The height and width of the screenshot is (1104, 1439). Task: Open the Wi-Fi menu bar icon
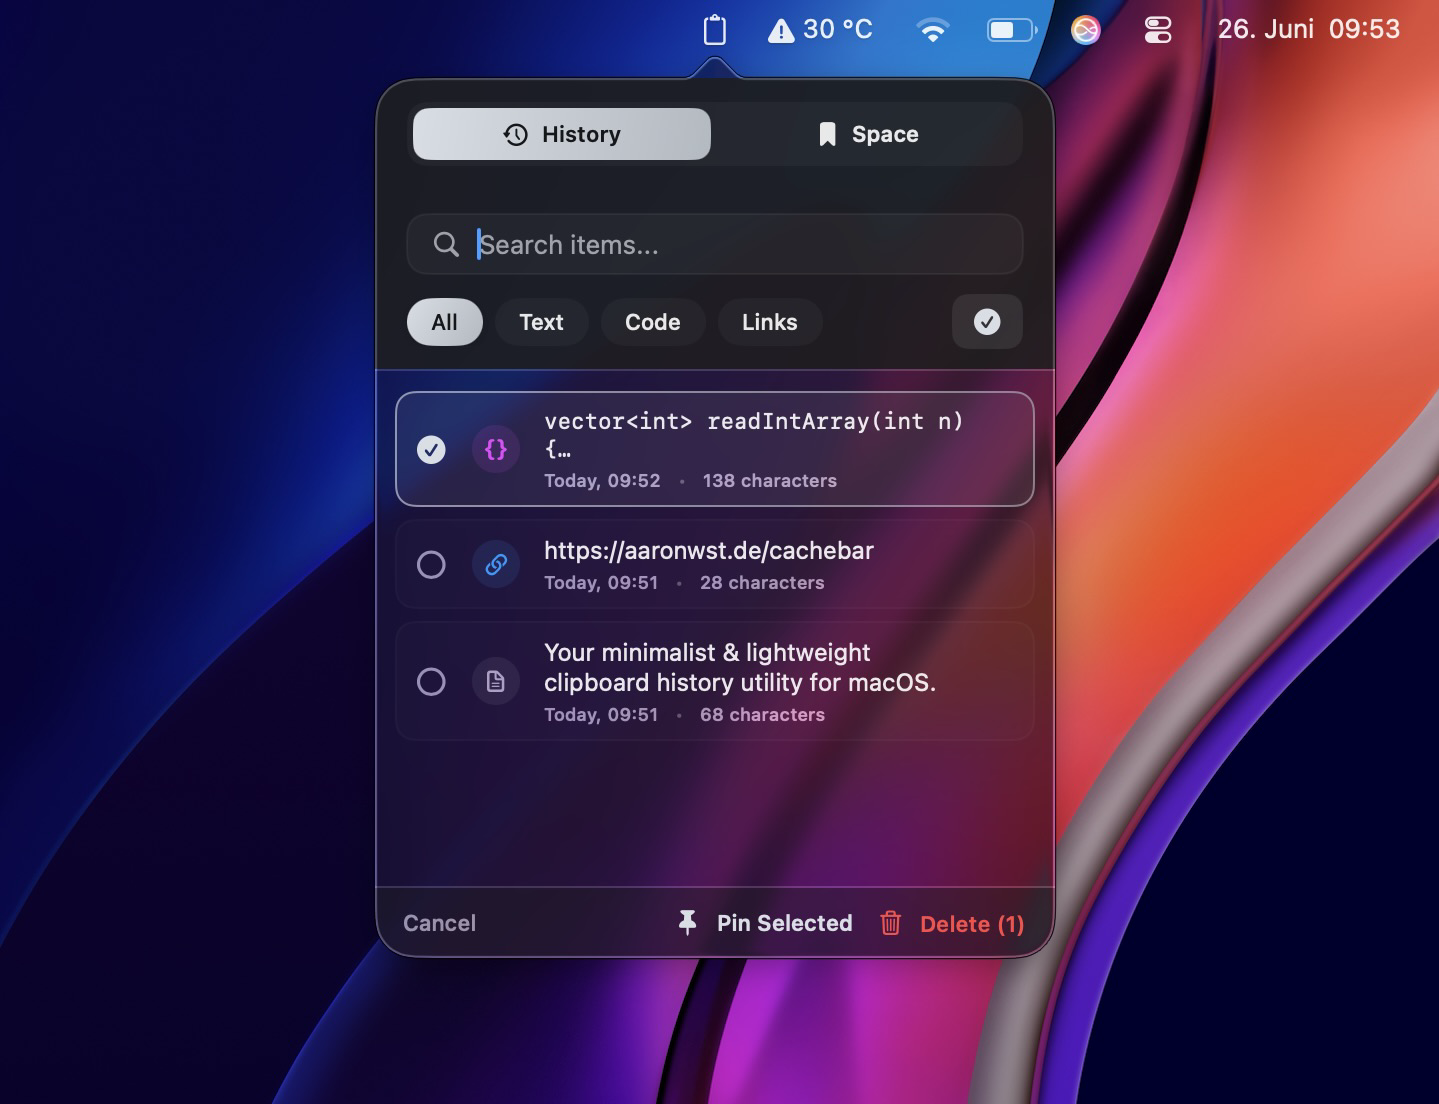pos(932,30)
